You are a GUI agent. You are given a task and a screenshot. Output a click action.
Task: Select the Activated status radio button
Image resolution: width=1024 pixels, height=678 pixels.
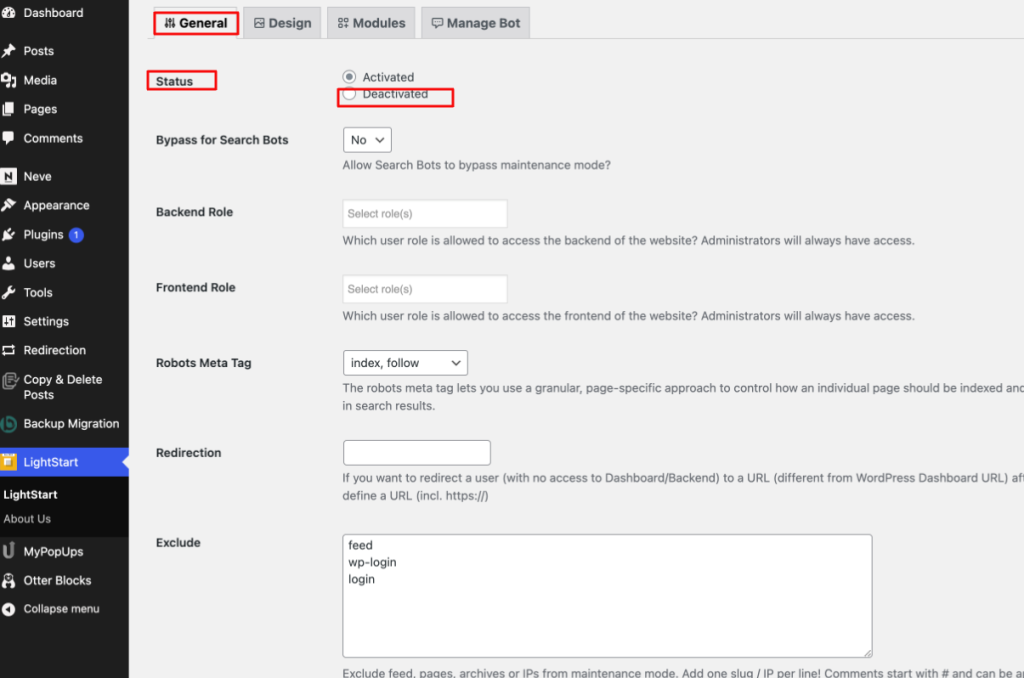349,76
